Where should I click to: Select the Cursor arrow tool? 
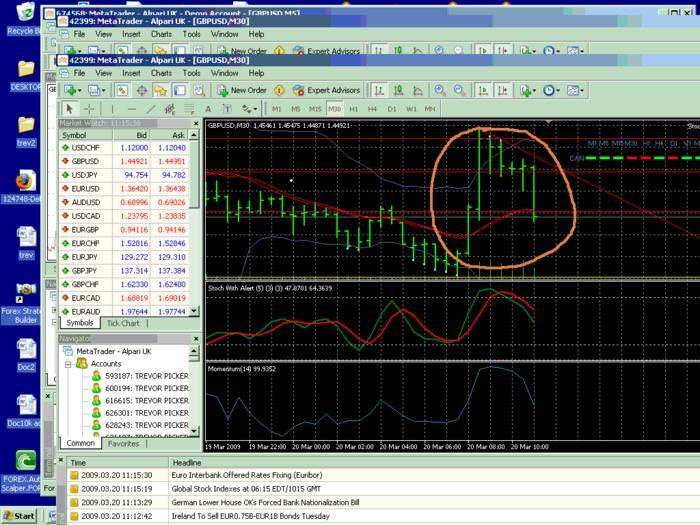pyautogui.click(x=69, y=108)
